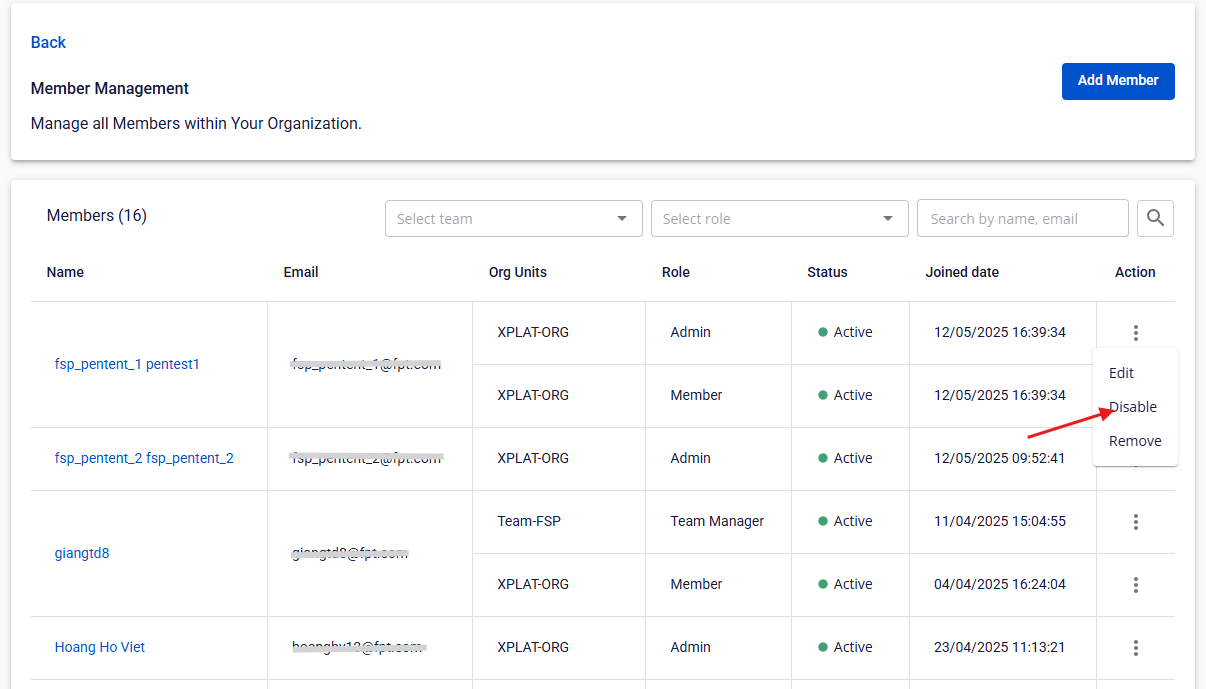Click the Joined date column header
The image size is (1206, 689).
tap(962, 272)
